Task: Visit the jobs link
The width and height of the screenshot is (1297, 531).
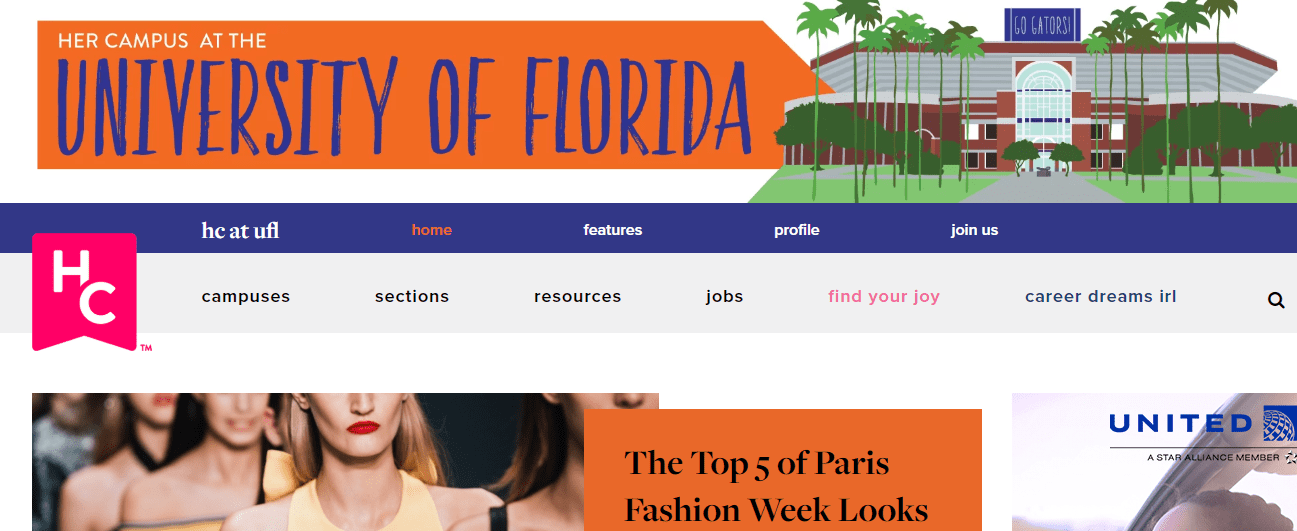Action: coord(725,296)
